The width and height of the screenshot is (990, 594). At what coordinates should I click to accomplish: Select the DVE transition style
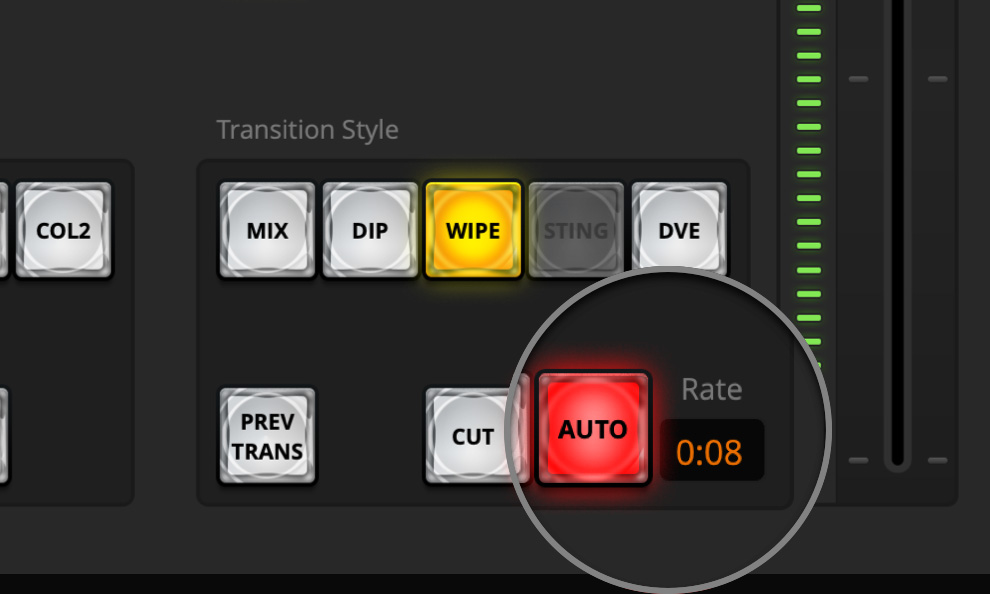(679, 231)
